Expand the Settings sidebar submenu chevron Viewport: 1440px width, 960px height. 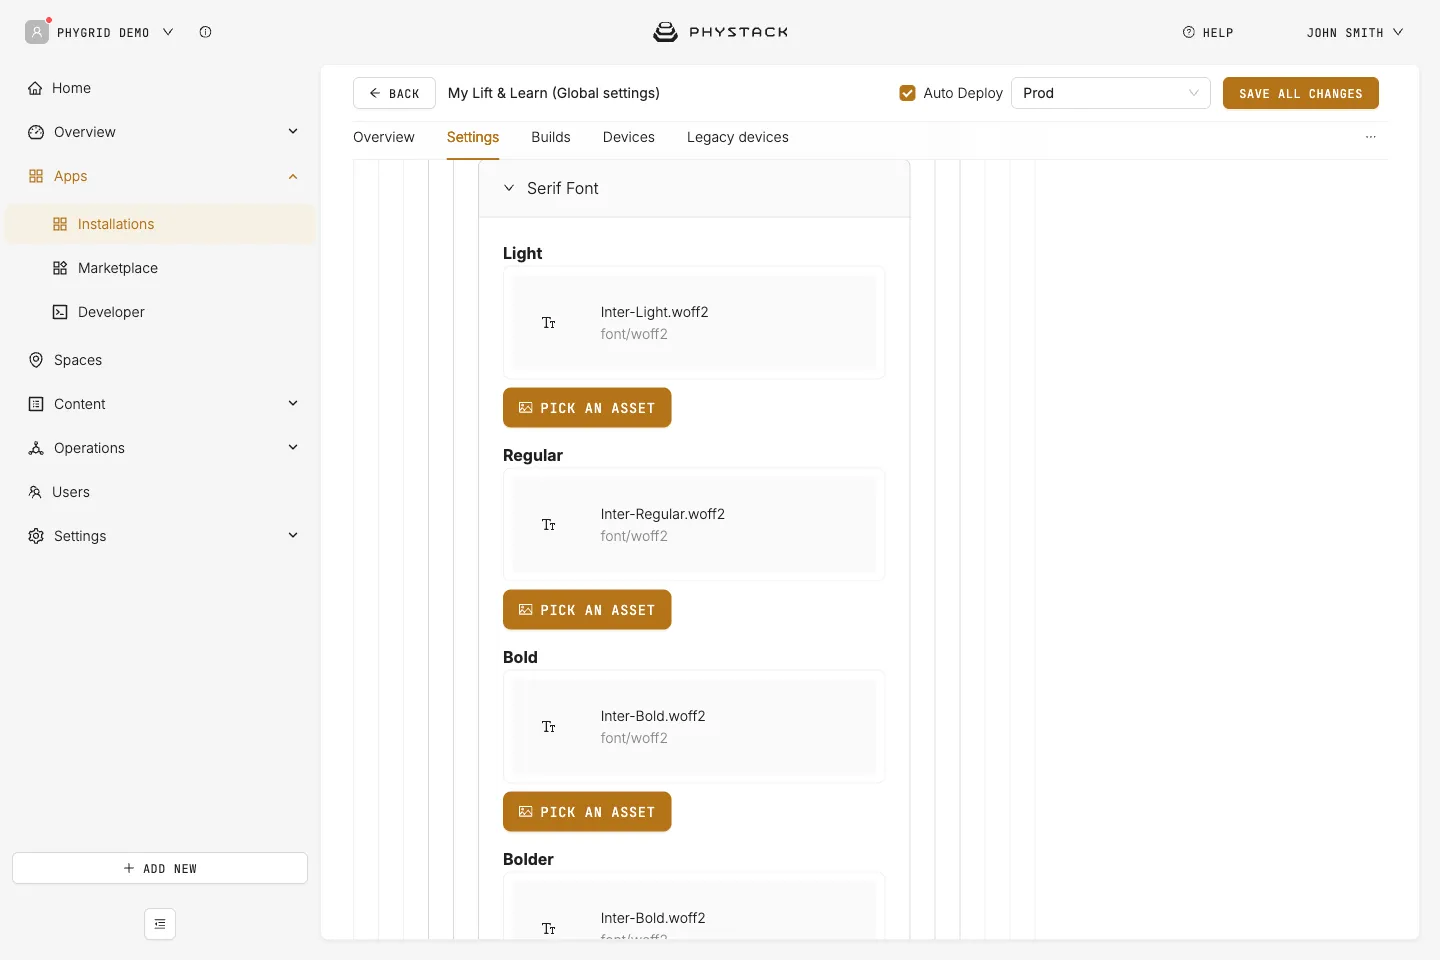[293, 536]
